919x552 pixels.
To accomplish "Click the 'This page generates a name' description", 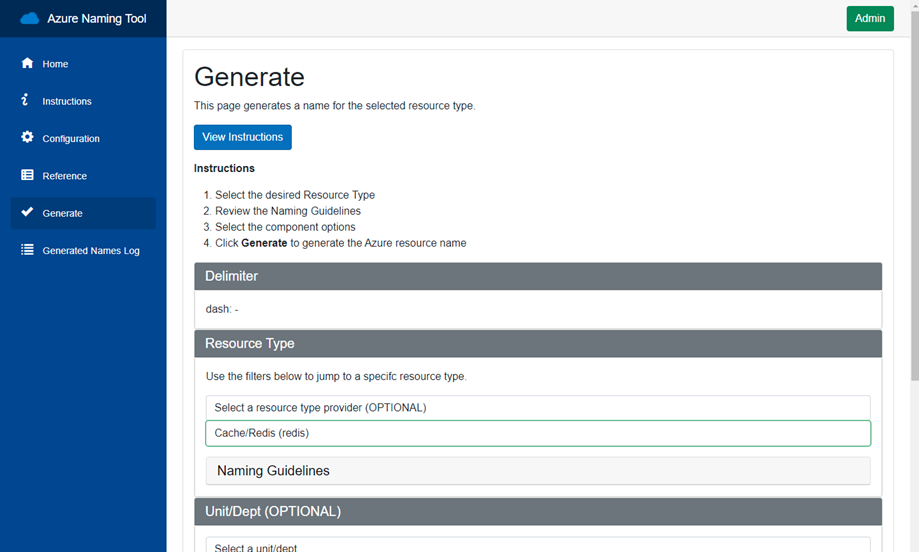I will coord(335,106).
